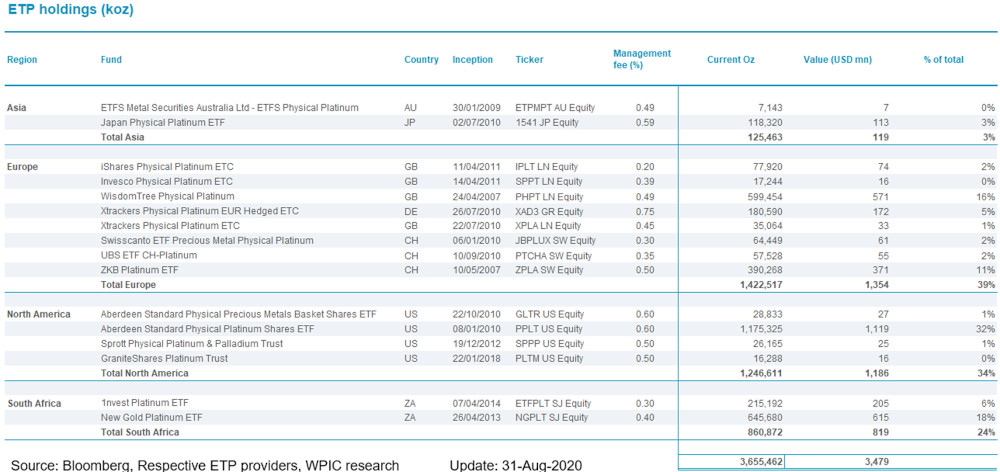
Task: Select Japan Physical Platinum ETF fund name
Action: (163, 122)
